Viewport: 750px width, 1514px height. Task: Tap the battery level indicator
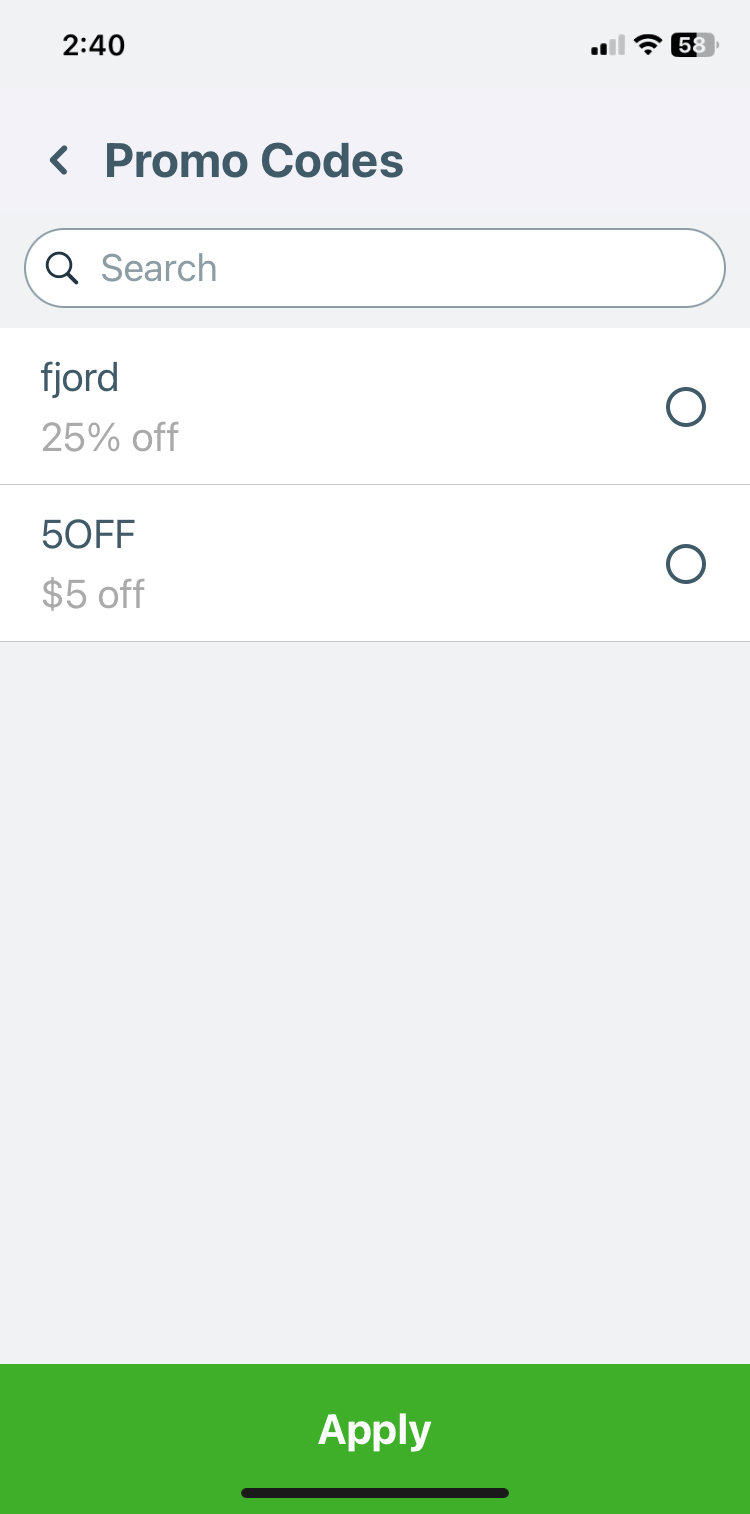click(x=694, y=45)
